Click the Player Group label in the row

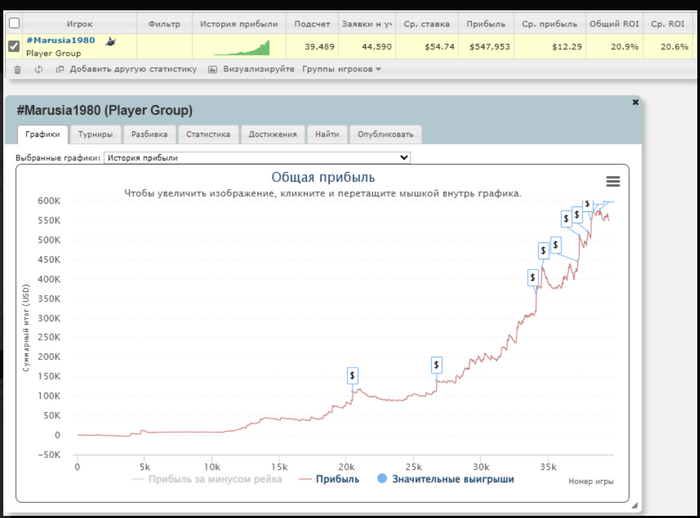pyautogui.click(x=54, y=53)
